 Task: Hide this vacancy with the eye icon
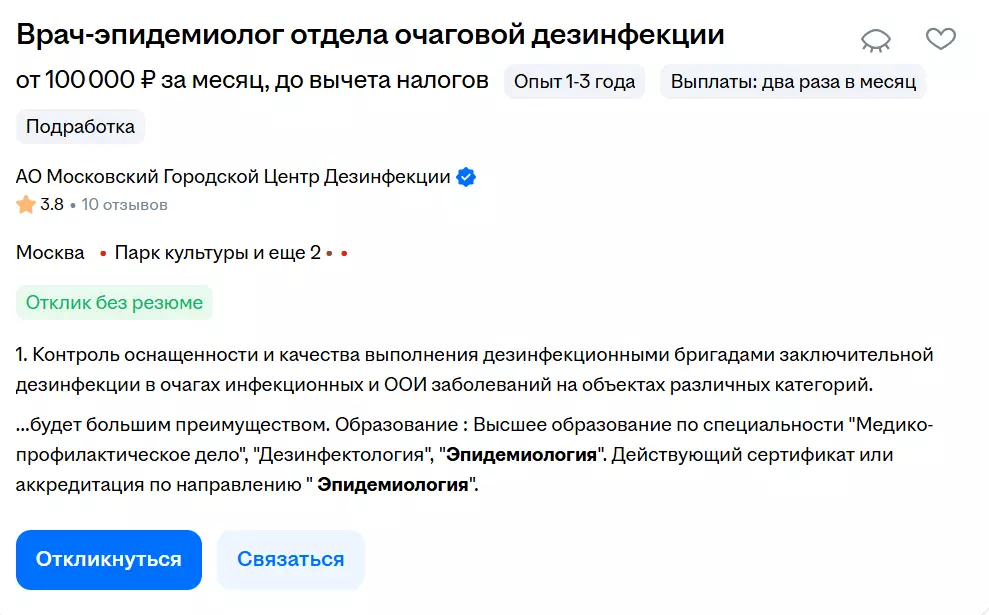point(876,39)
